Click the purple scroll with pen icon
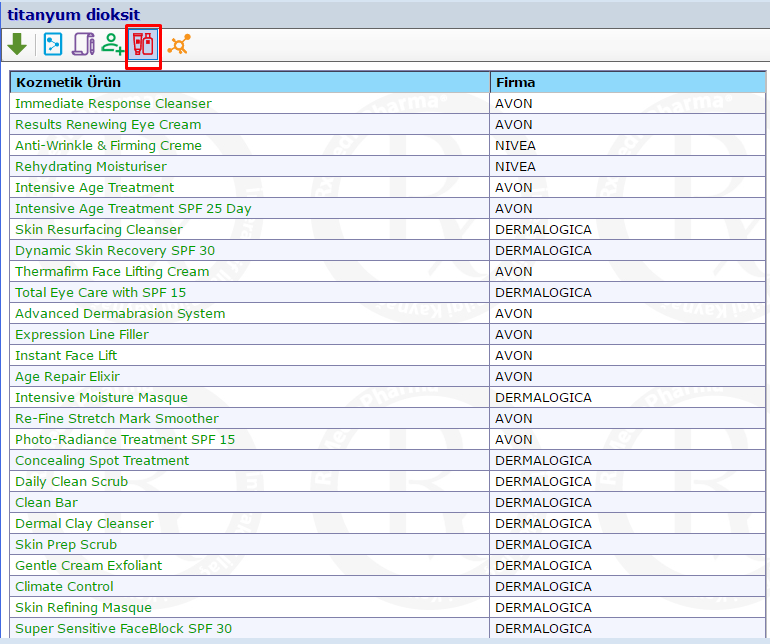Image resolution: width=770 pixels, height=644 pixels. coord(83,45)
